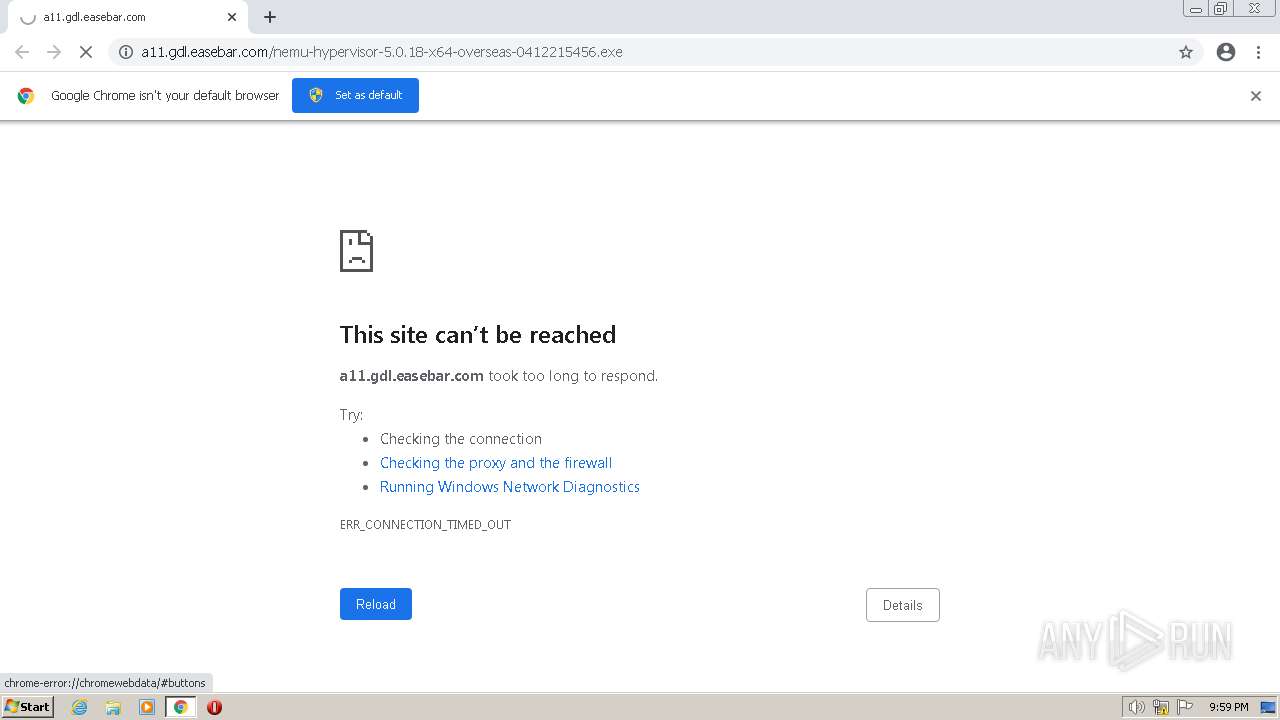
Task: Minimize the Chrome window
Action: coord(1196,9)
